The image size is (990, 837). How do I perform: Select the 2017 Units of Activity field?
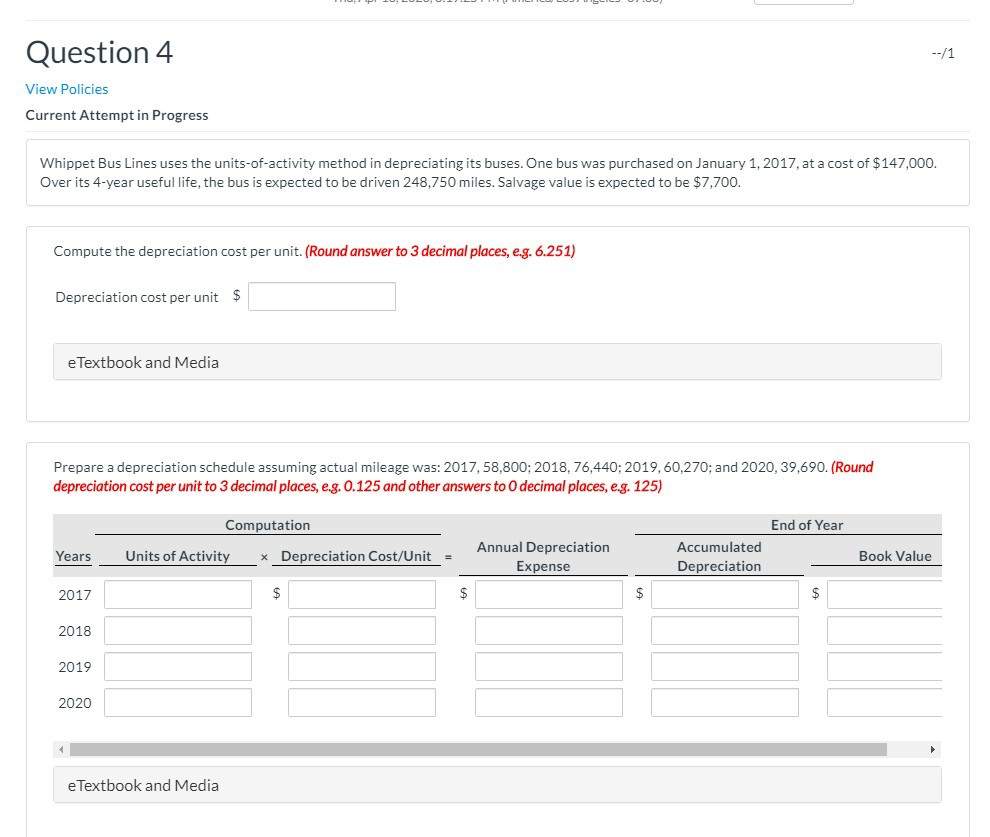(x=177, y=594)
